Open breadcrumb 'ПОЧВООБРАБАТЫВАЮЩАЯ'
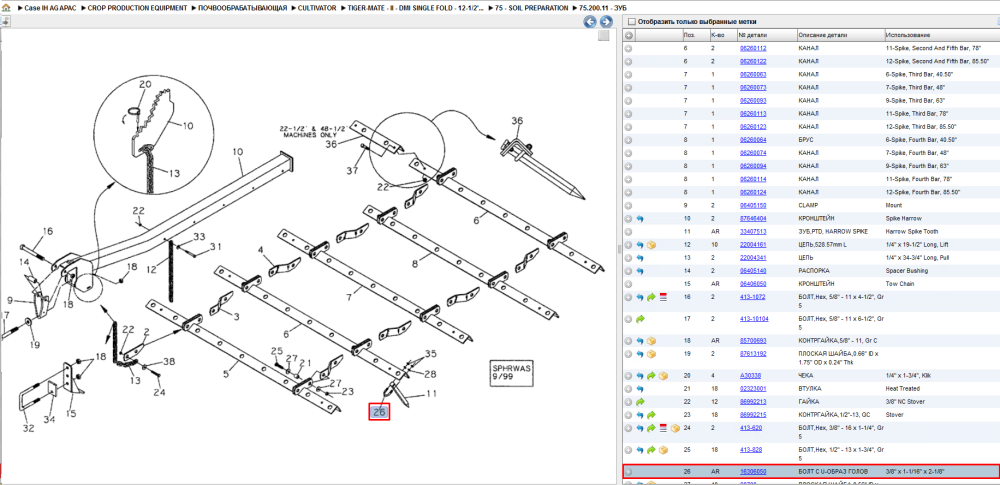 coord(243,8)
